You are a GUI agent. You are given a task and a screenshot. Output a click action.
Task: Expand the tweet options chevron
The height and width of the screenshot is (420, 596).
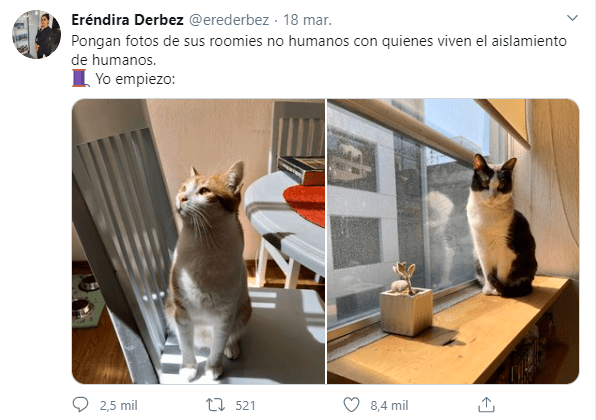(572, 18)
